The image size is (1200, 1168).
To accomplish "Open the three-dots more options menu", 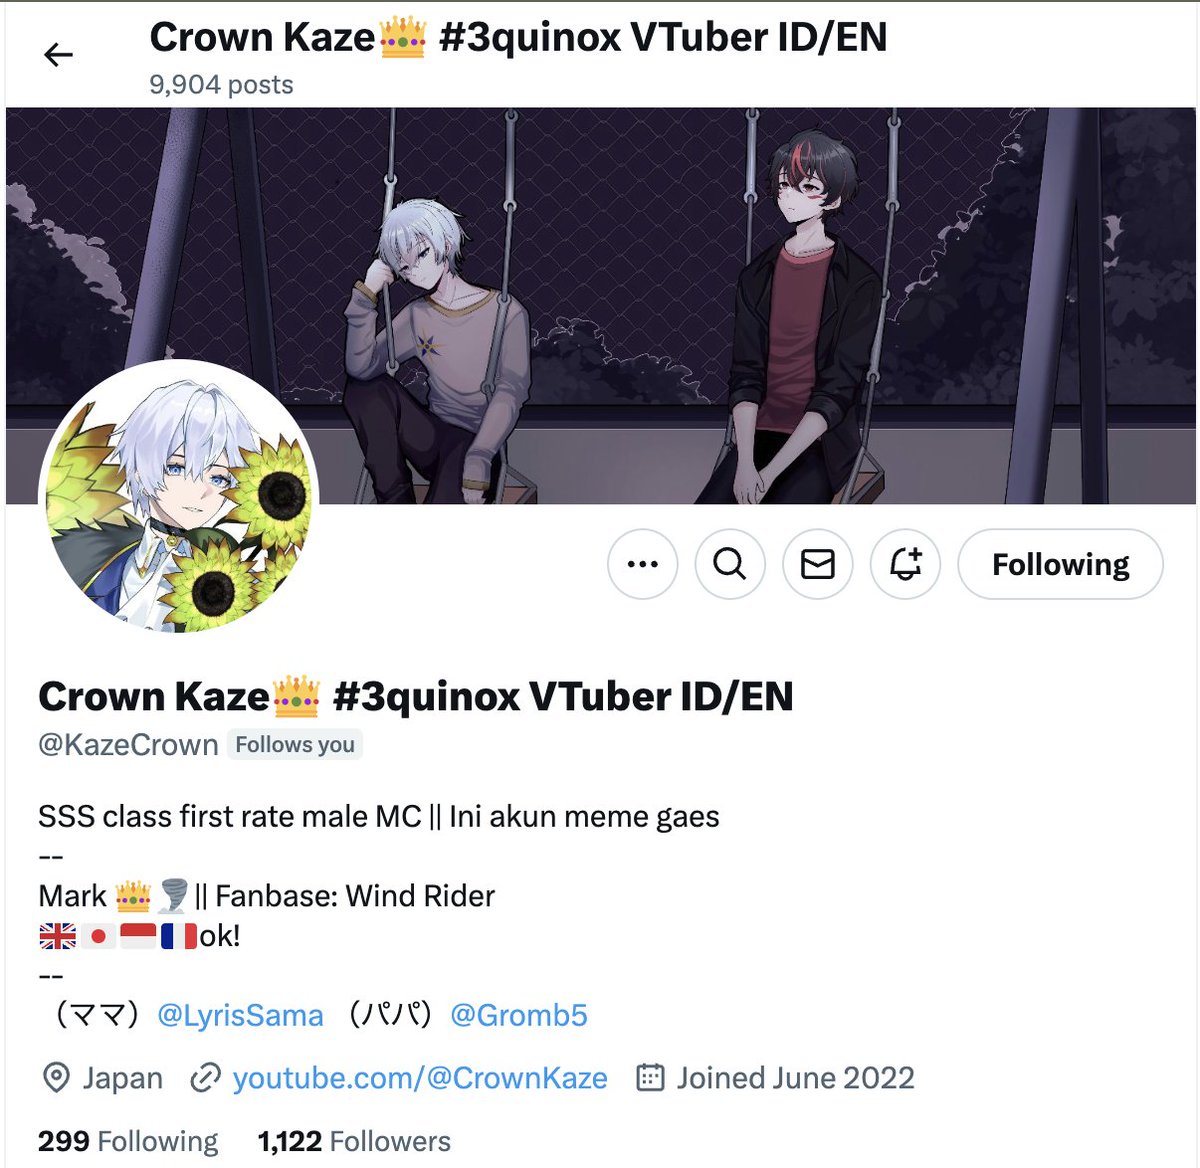I will click(x=642, y=564).
